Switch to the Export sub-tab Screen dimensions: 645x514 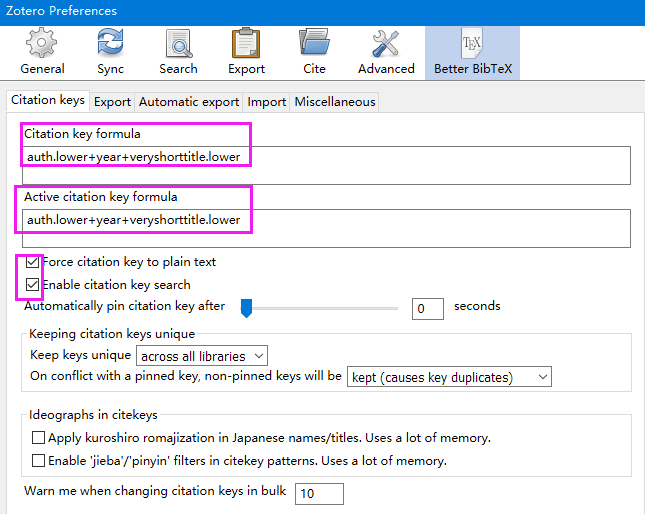coord(112,102)
